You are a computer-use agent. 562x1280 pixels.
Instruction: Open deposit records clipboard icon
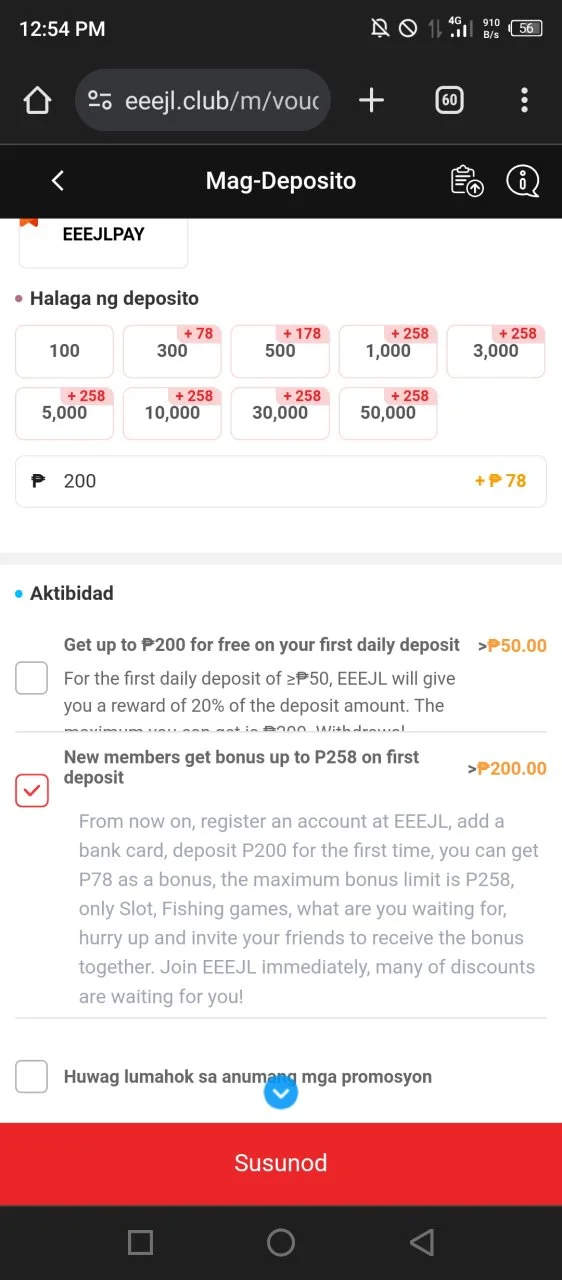(467, 181)
